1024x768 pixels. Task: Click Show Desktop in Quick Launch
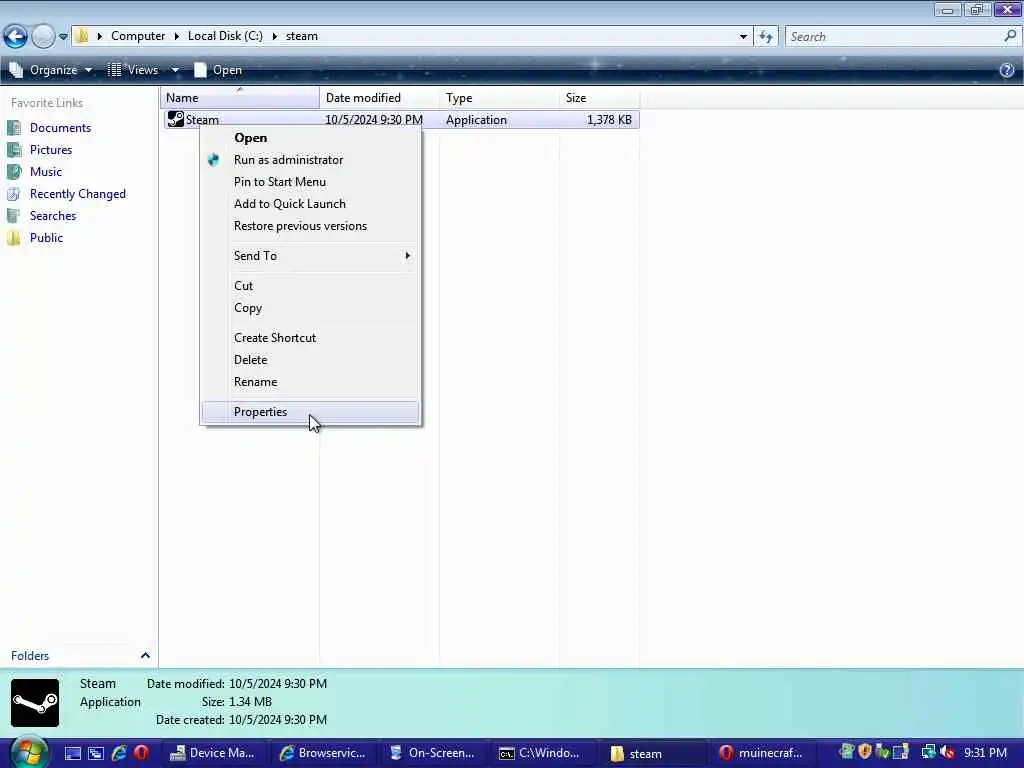[72, 754]
